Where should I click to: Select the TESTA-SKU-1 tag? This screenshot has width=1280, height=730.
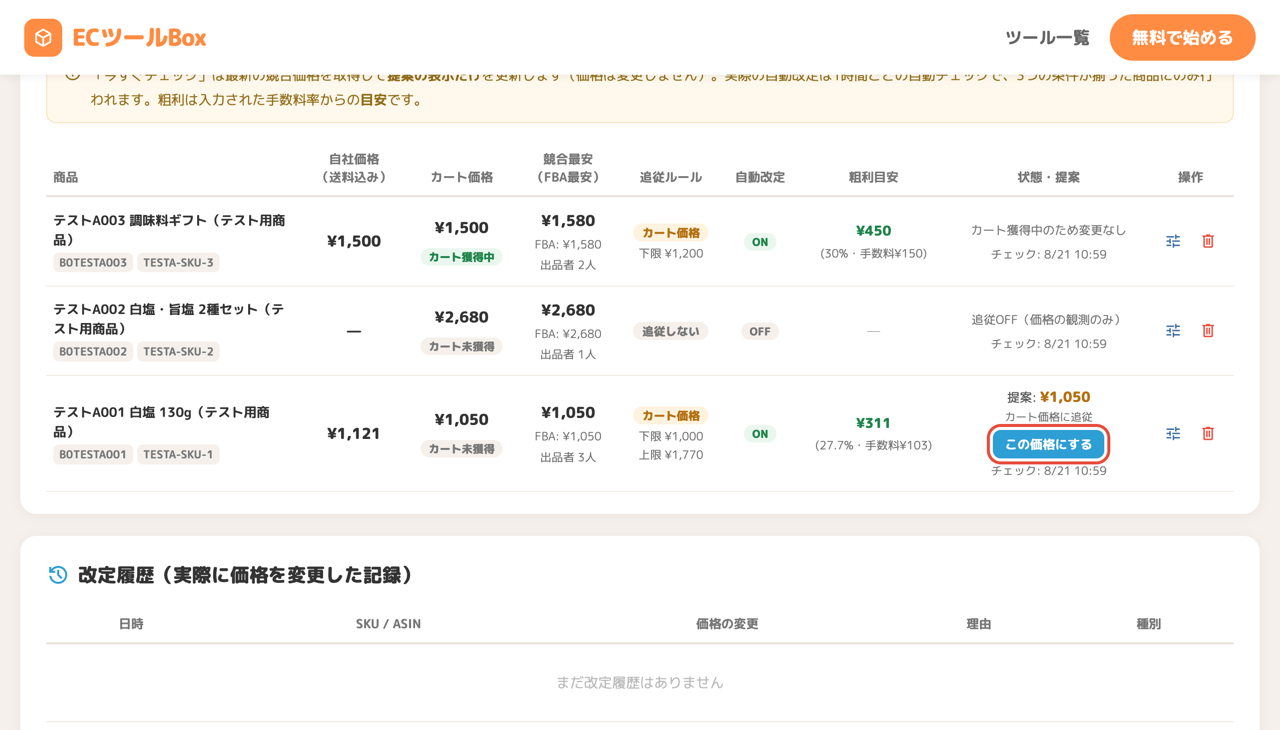(x=178, y=454)
